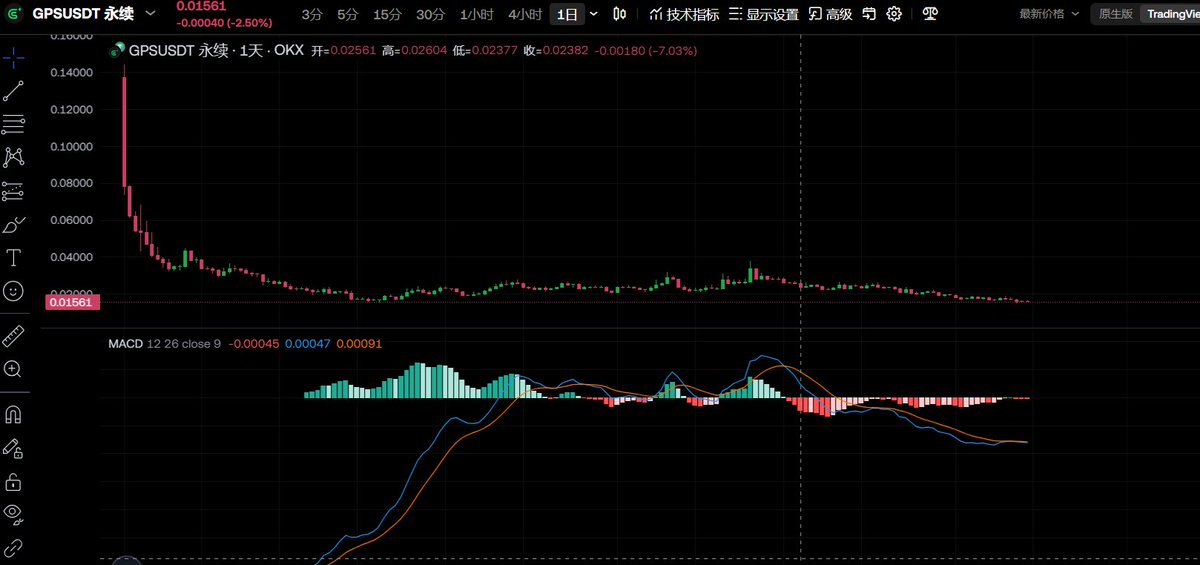The width and height of the screenshot is (1200, 565).
Task: Switch to the 3分 timeframe
Action: [312, 14]
